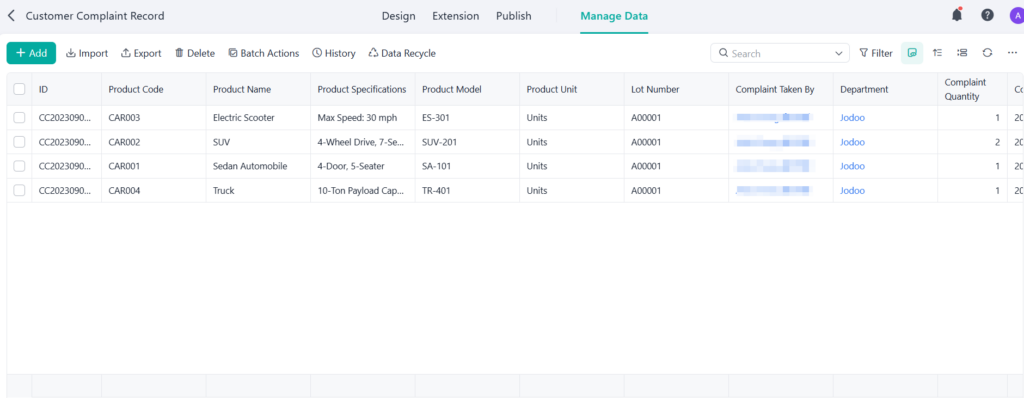The width and height of the screenshot is (1024, 398).
Task: Click the Max Speed: 30 mph cell
Action: click(x=362, y=118)
